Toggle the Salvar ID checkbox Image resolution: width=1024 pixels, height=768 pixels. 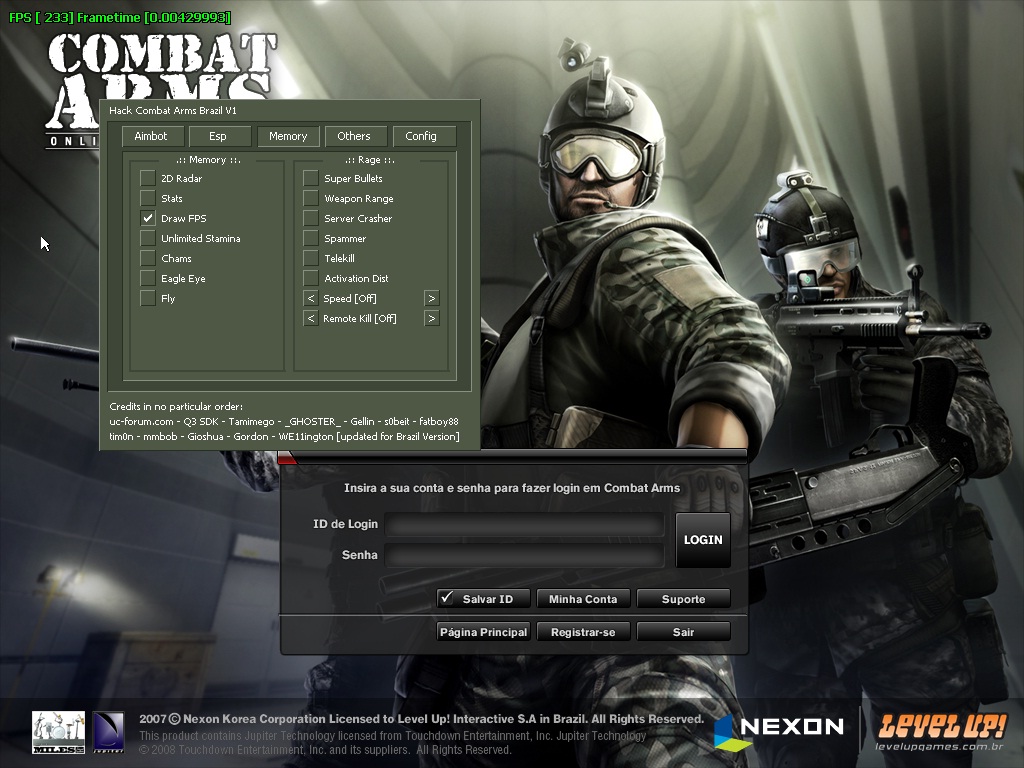(447, 598)
